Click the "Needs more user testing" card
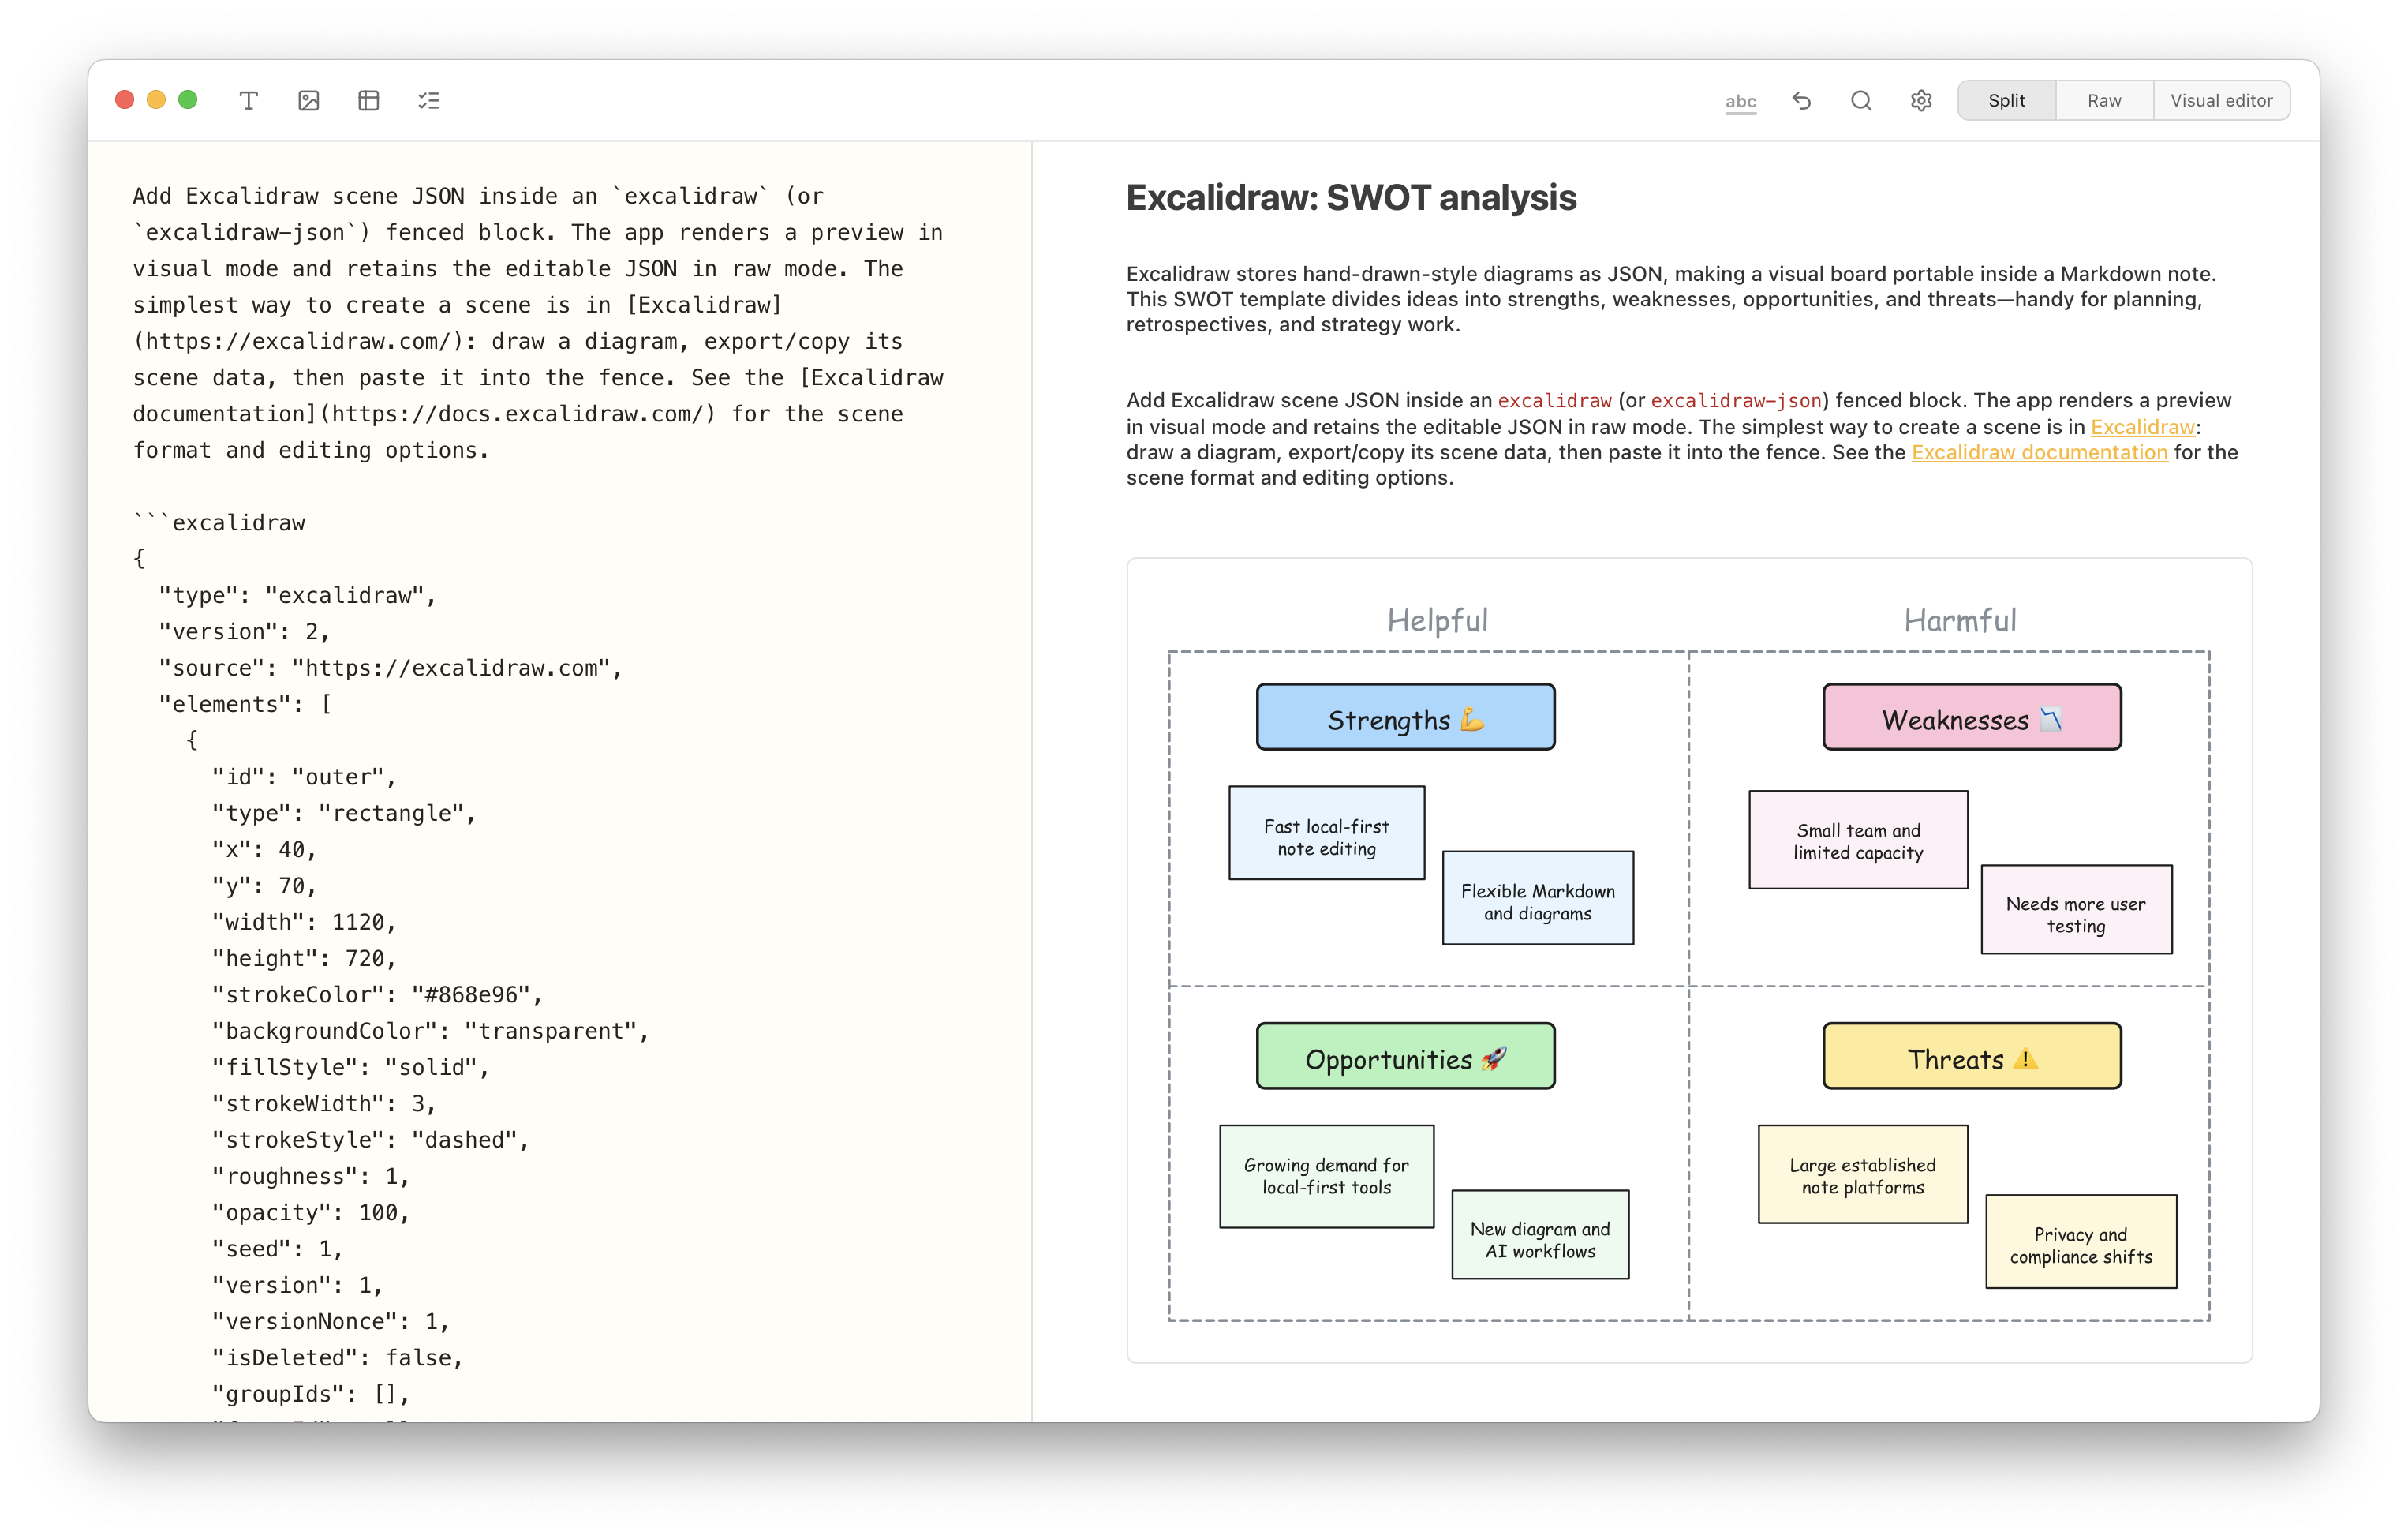This screenshot has width=2408, height=1539. pos(2076,910)
